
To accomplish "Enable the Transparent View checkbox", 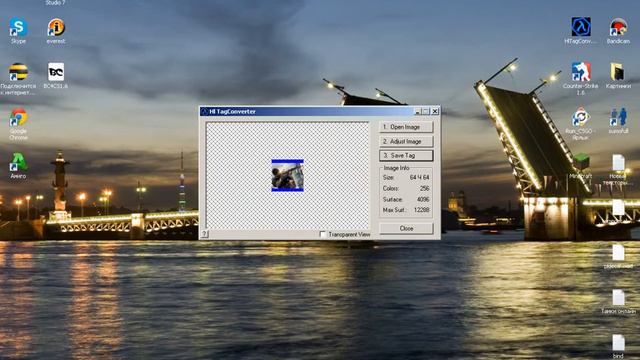I will pyautogui.click(x=322, y=234).
